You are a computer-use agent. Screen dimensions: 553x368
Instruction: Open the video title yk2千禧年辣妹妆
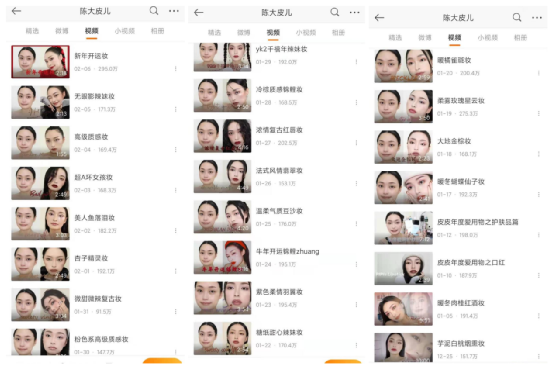[281, 49]
